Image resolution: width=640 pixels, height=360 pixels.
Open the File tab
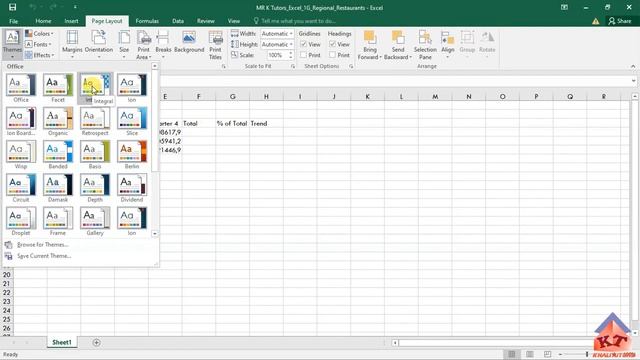(x=13, y=21)
